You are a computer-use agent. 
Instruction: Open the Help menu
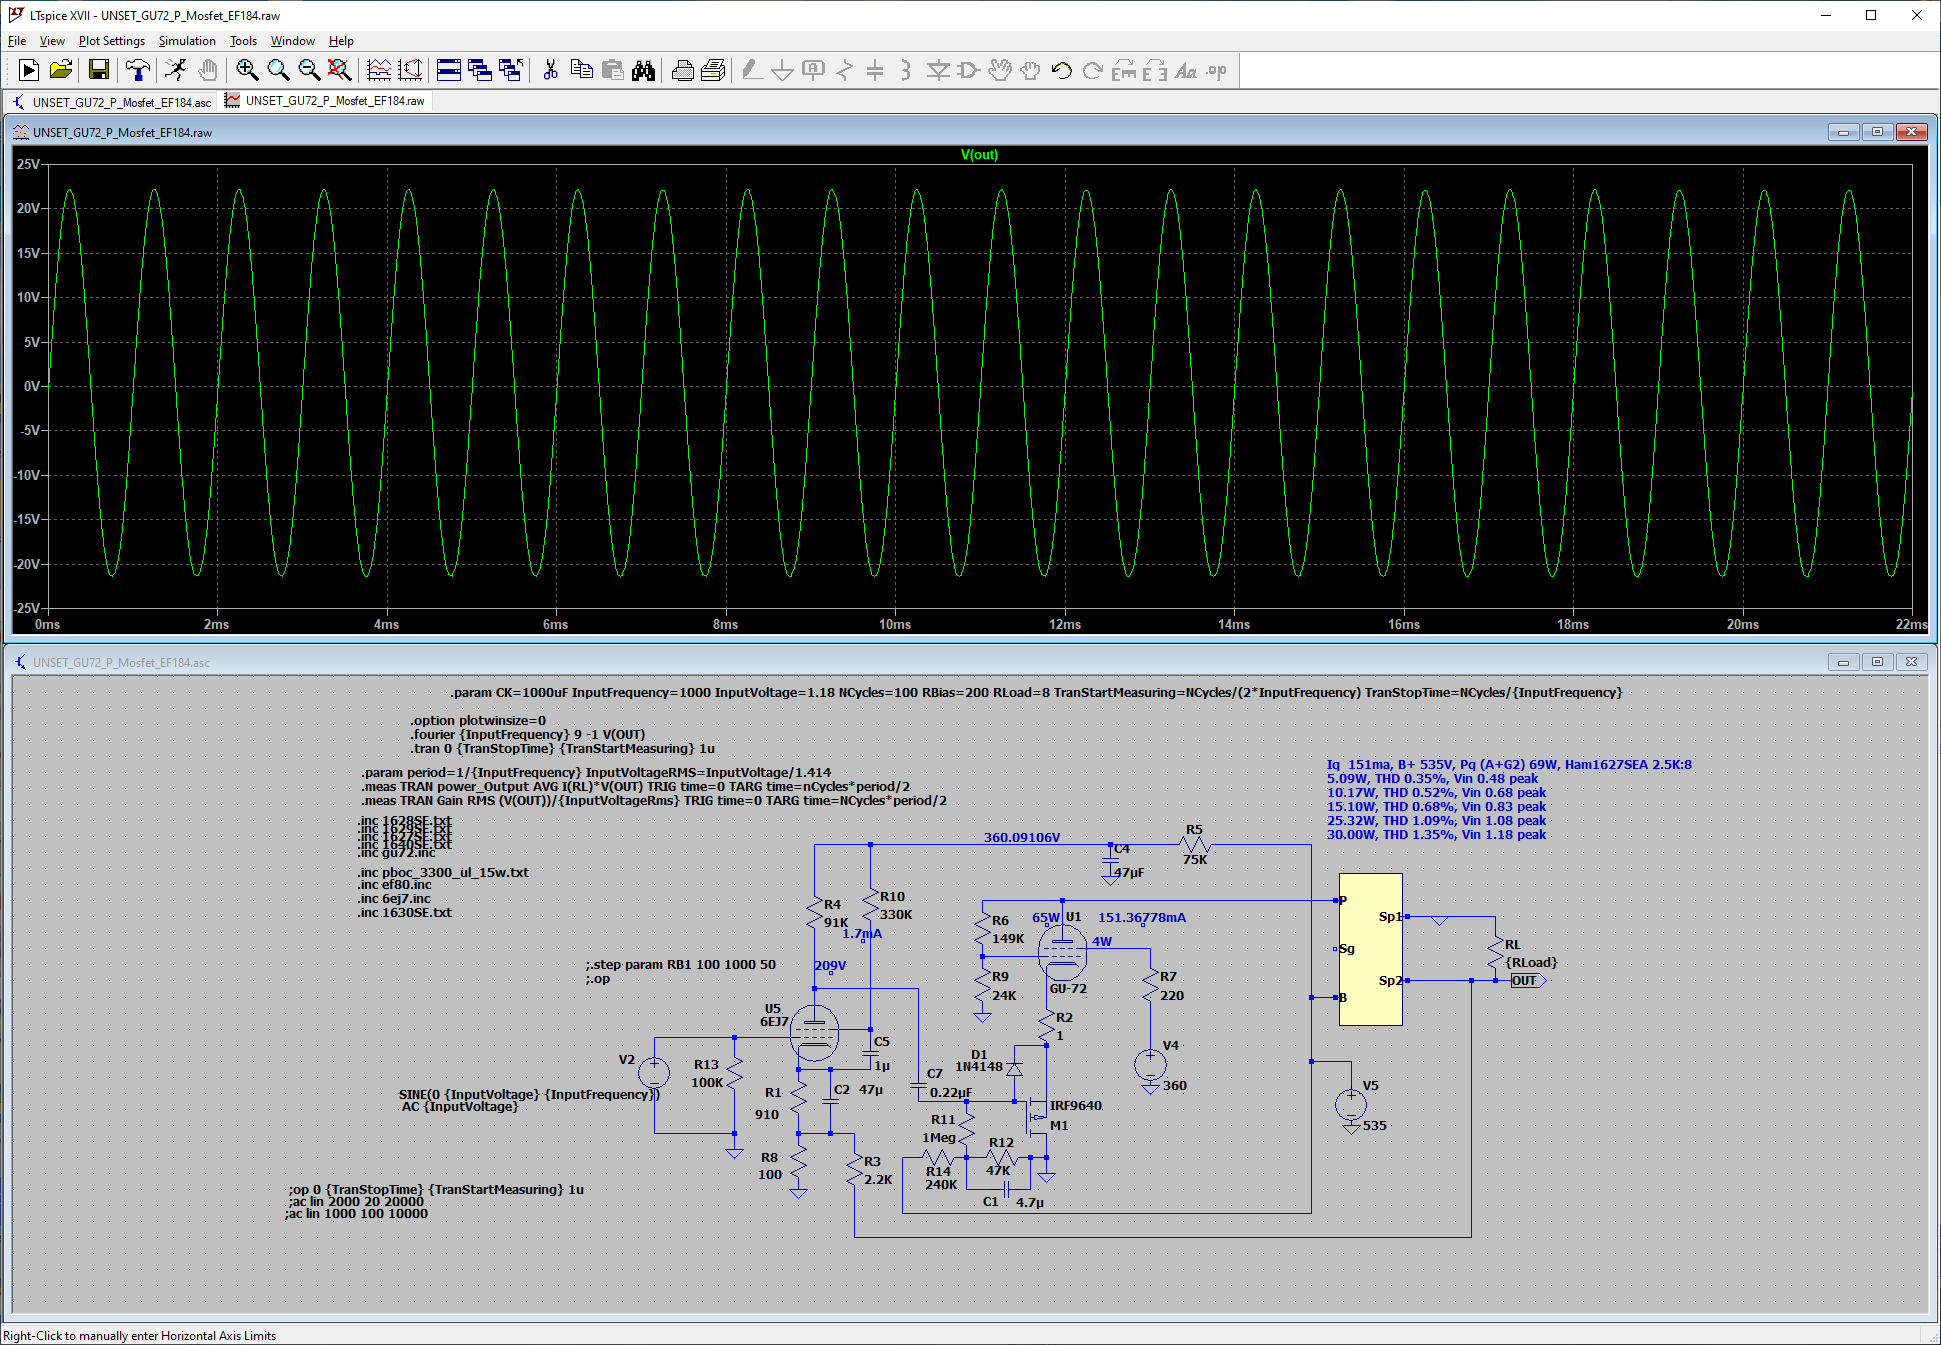click(341, 41)
